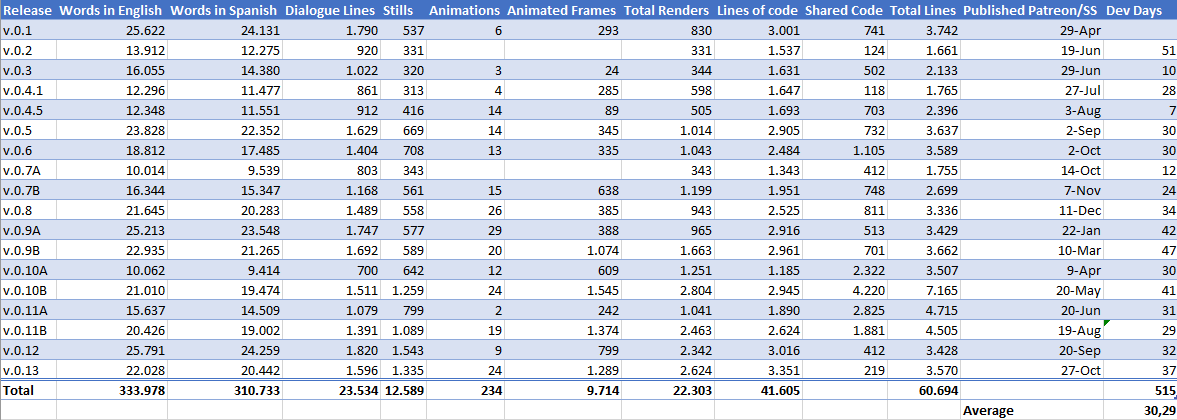Click the release cell "v.0.3"
1177x420 pixels.
[28, 70]
